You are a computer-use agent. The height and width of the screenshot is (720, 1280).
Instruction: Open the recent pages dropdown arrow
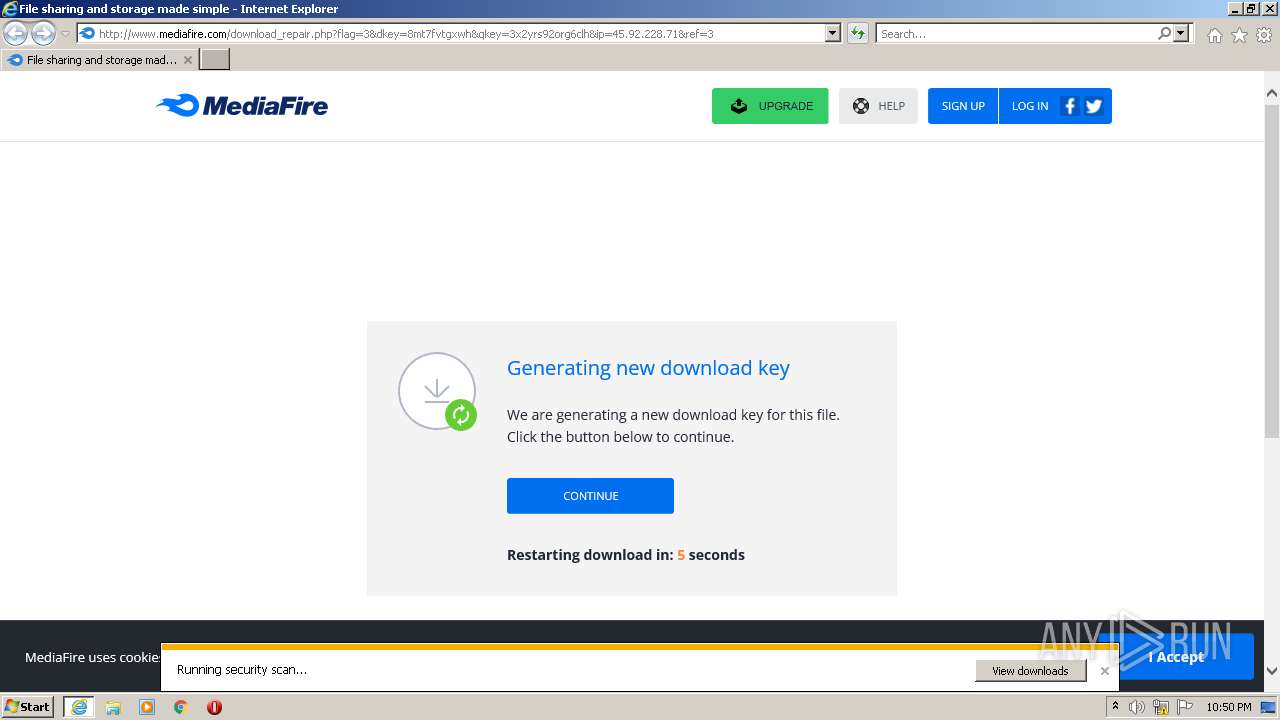[x=65, y=34]
